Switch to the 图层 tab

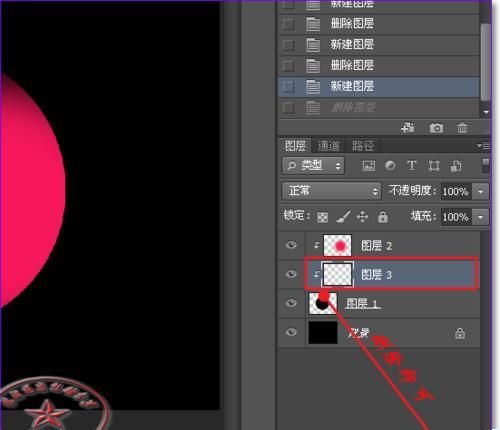tap(295, 146)
